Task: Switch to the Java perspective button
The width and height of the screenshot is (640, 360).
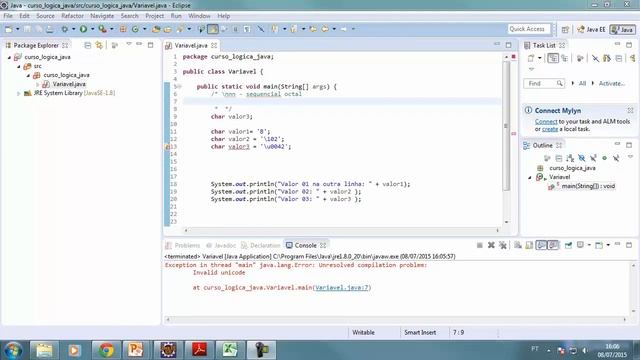Action: (622, 29)
